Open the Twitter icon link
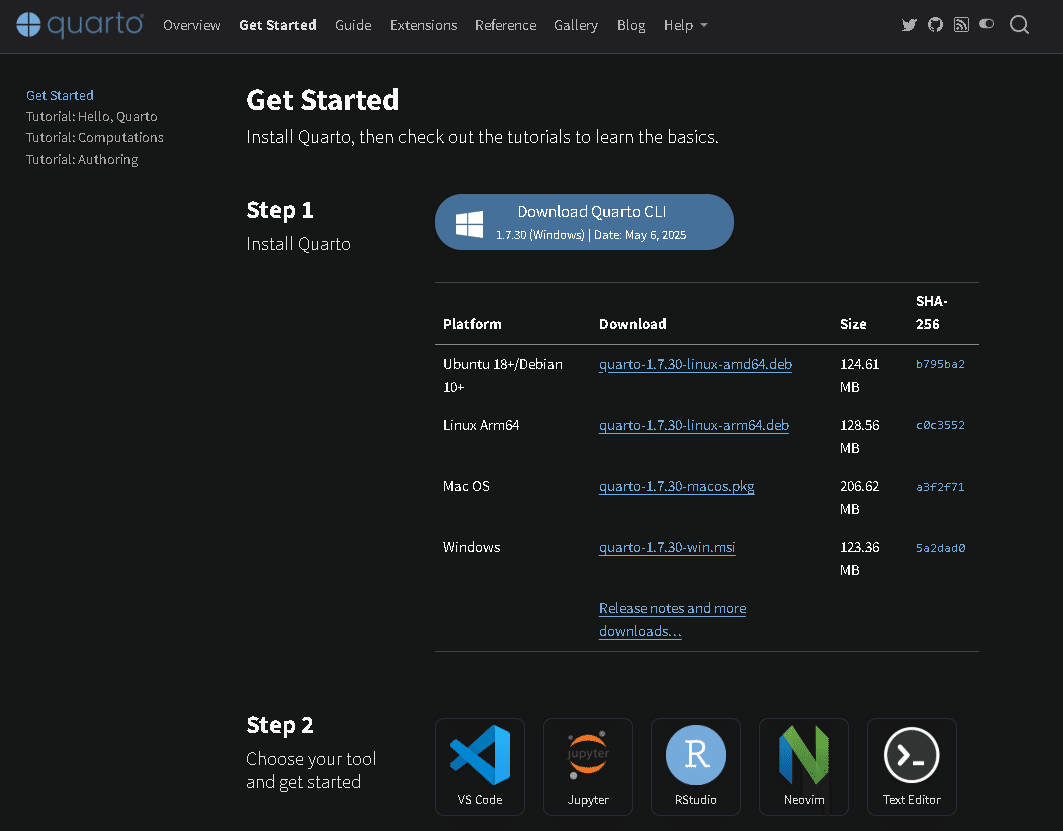The width and height of the screenshot is (1063, 831). (x=909, y=25)
